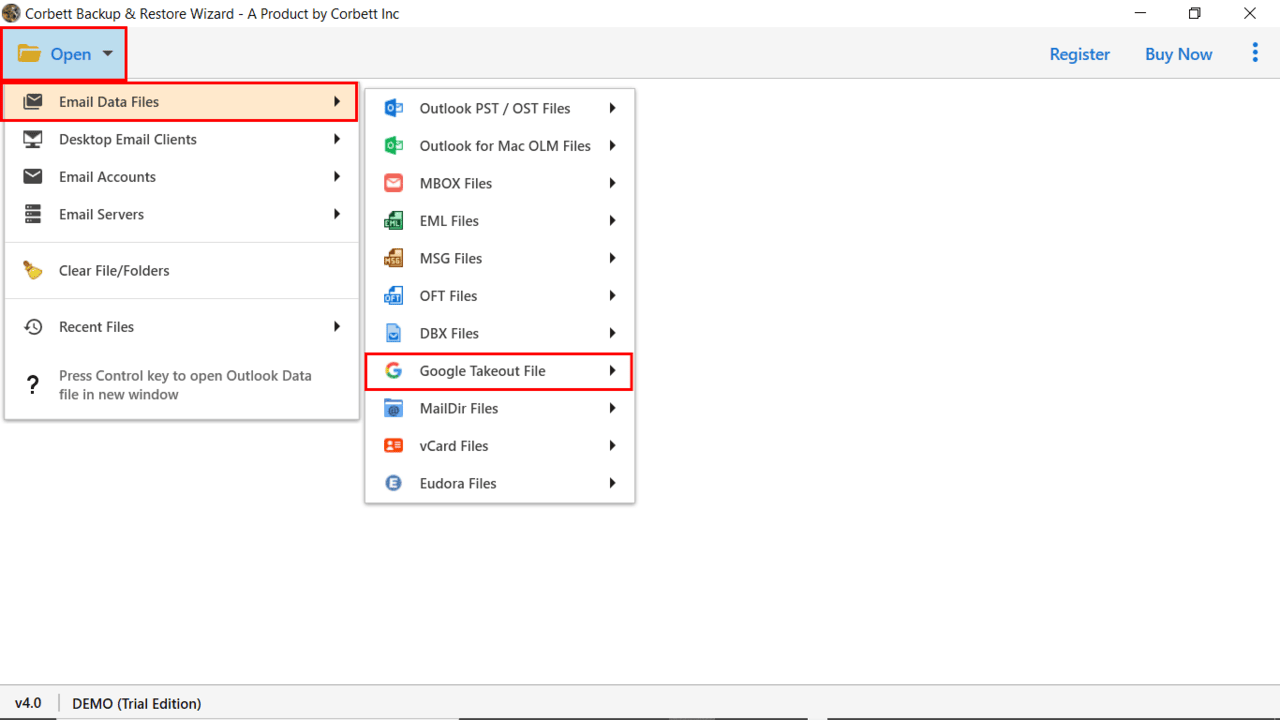Select MSG Files option

point(500,258)
